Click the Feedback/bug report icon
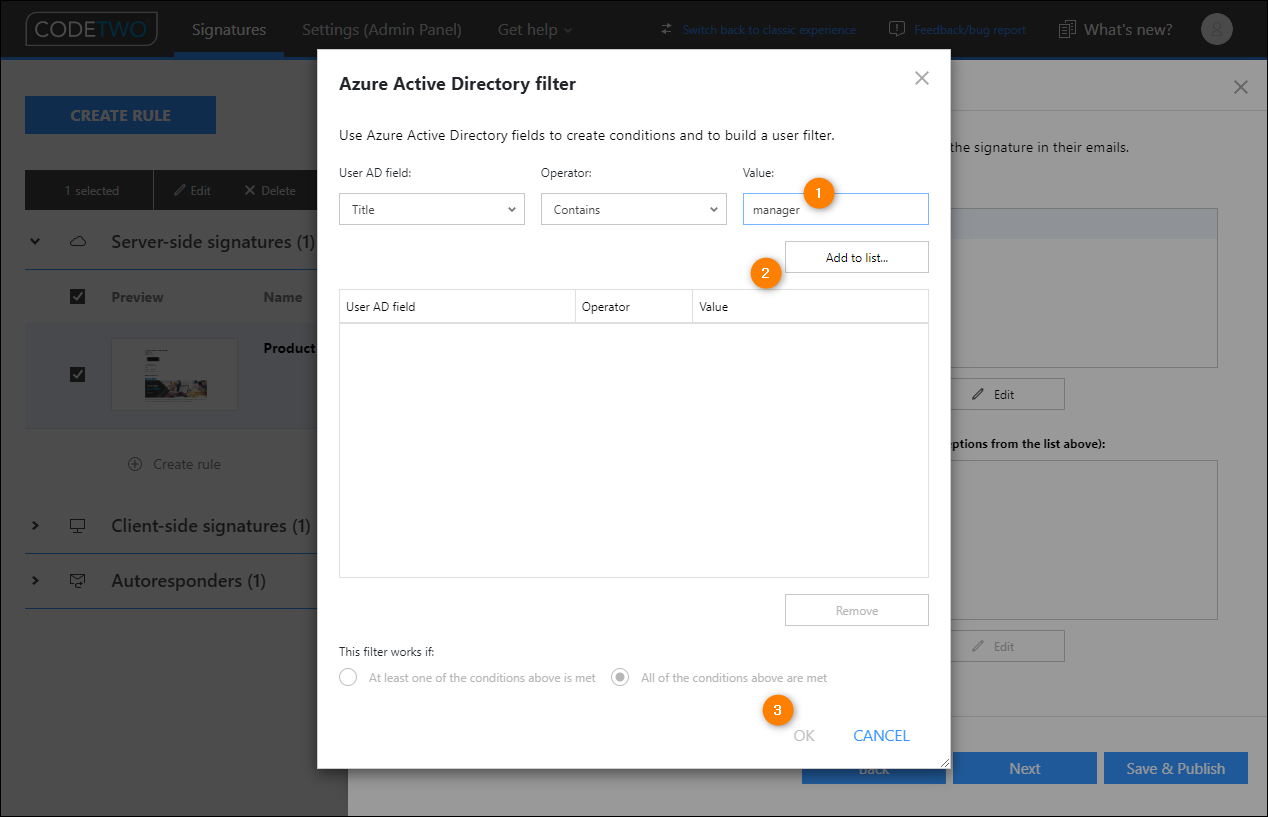 coord(897,30)
